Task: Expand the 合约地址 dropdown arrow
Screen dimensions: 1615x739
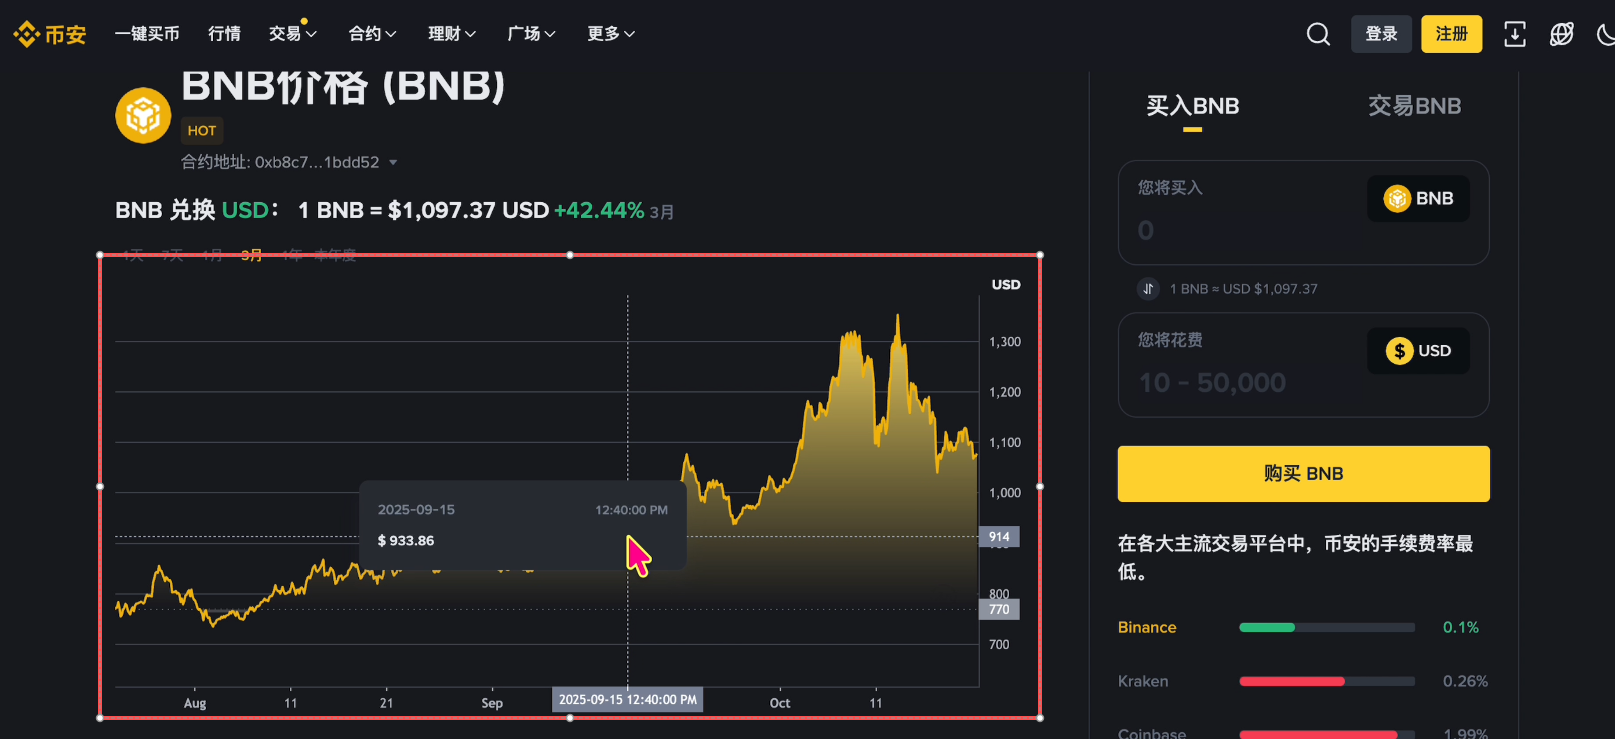Action: point(393,163)
